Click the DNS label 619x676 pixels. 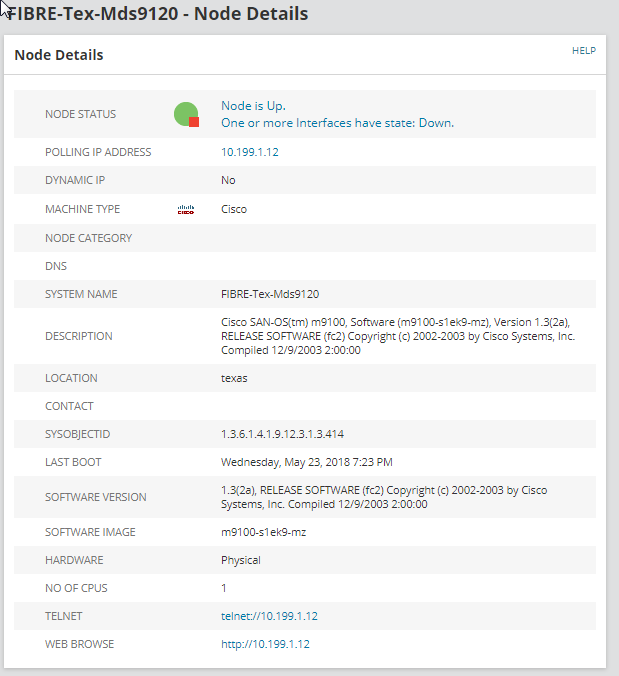56,266
